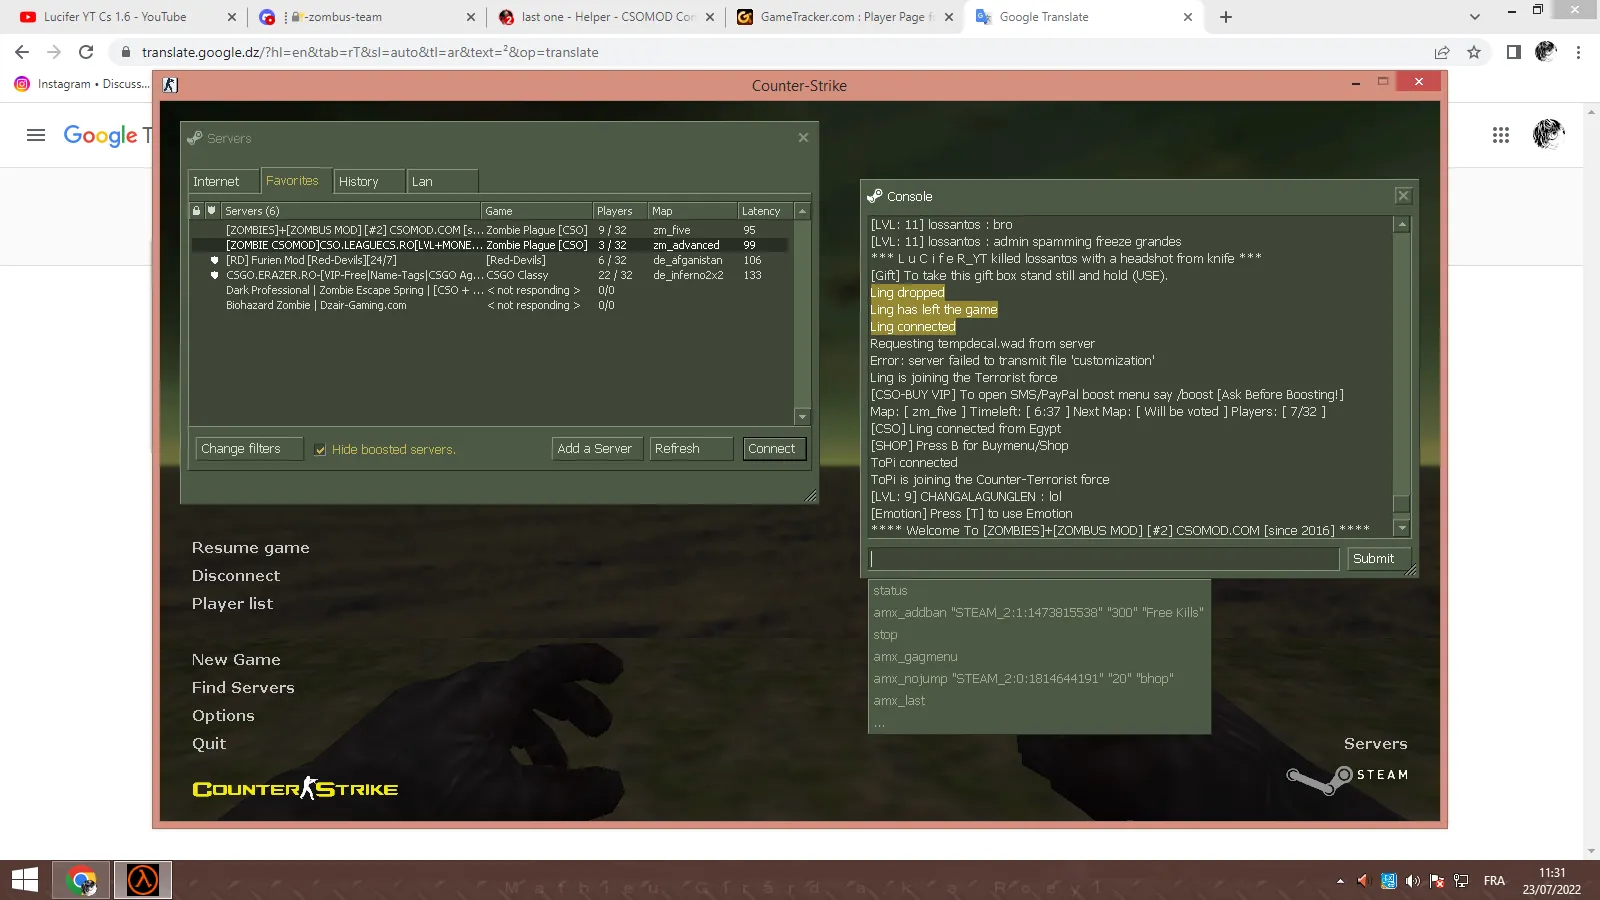Screen dimensions: 1600x900
Task: Switch to Half-Life in the taskbar
Action: [x=143, y=880]
